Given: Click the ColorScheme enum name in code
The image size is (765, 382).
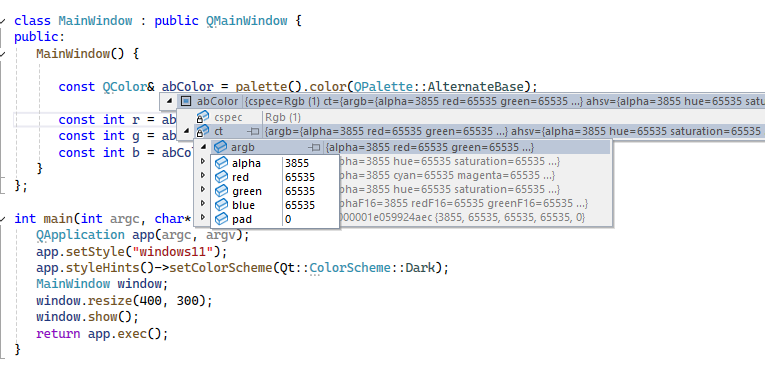Looking at the screenshot, I should (350, 268).
